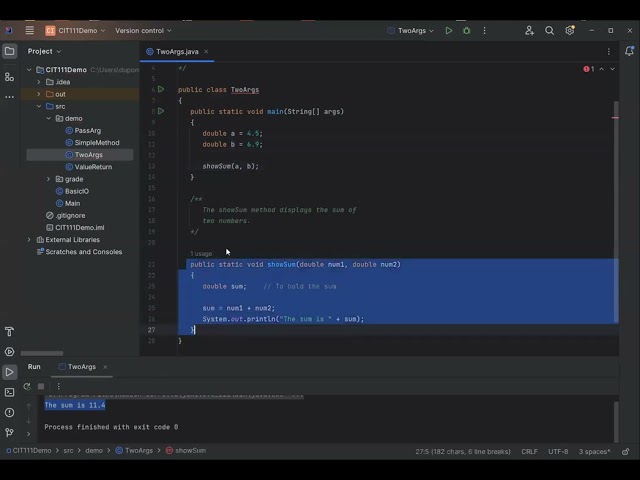640x480 pixels.
Task: Close the TwoArgs run tab
Action: (x=105, y=367)
